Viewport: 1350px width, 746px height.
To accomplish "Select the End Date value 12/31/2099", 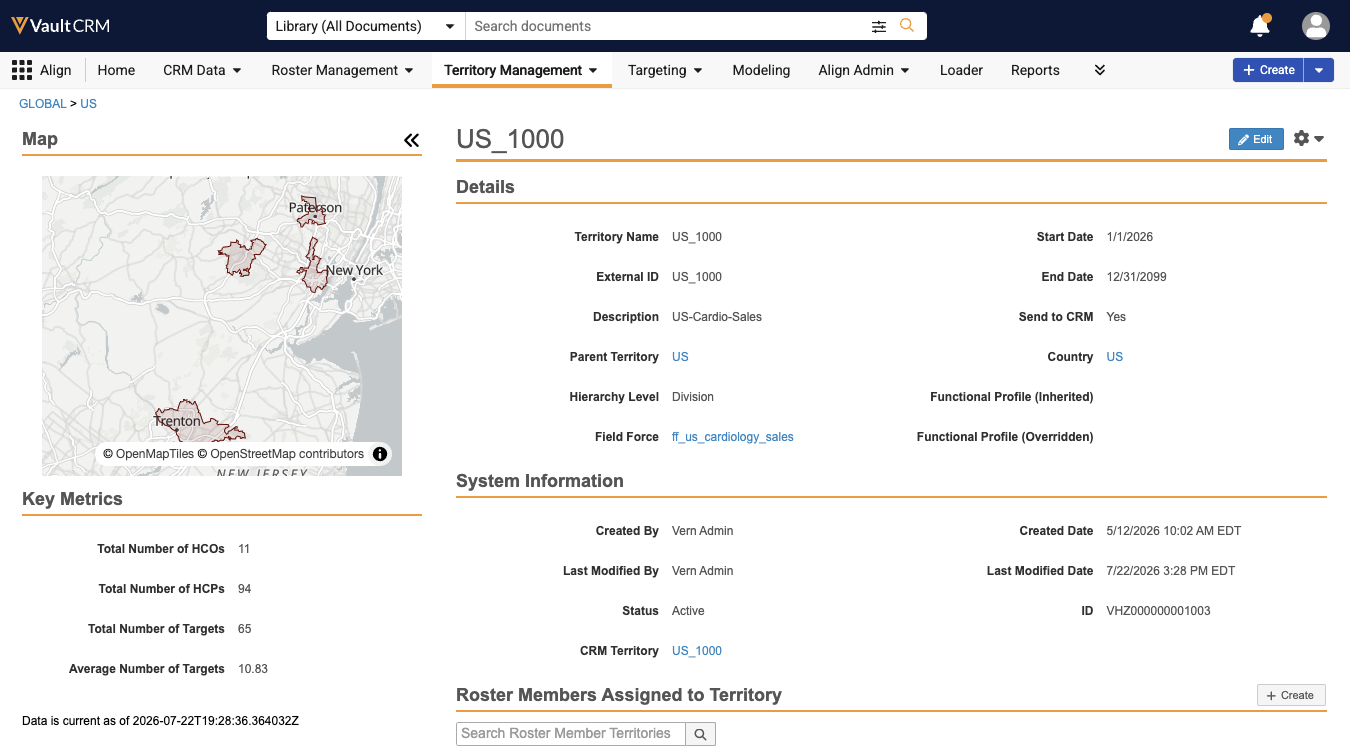I will point(1137,277).
